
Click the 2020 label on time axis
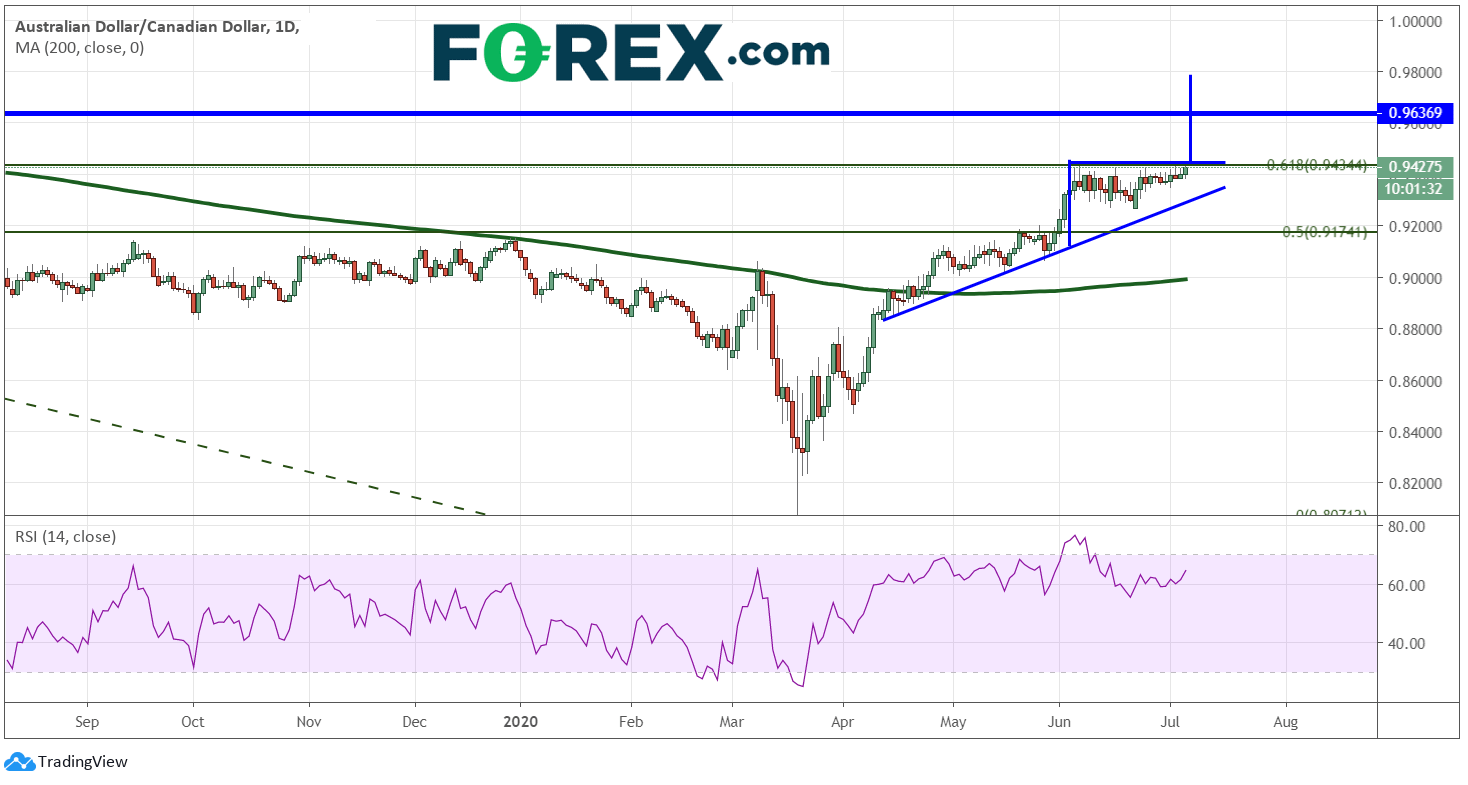pyautogui.click(x=520, y=721)
